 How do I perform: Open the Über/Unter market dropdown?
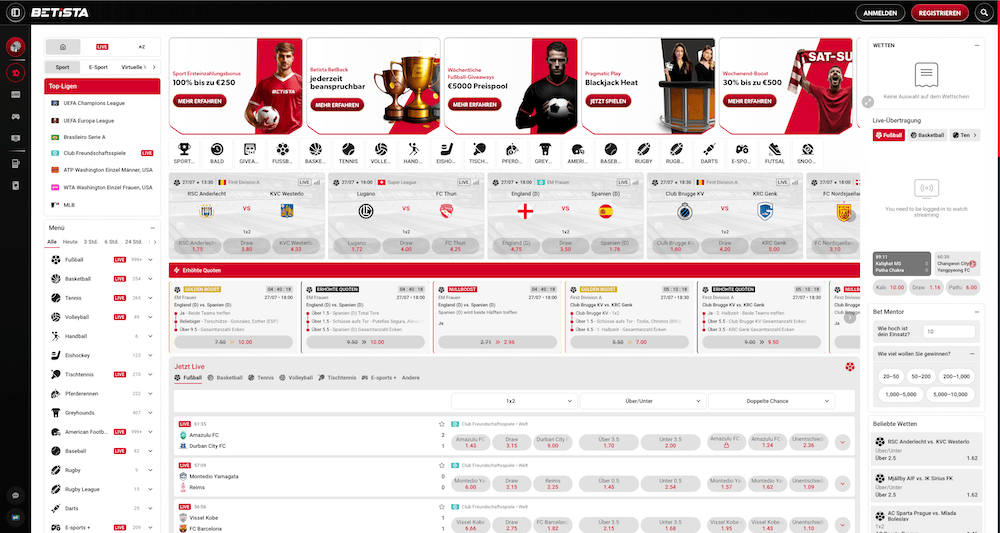pyautogui.click(x=643, y=401)
